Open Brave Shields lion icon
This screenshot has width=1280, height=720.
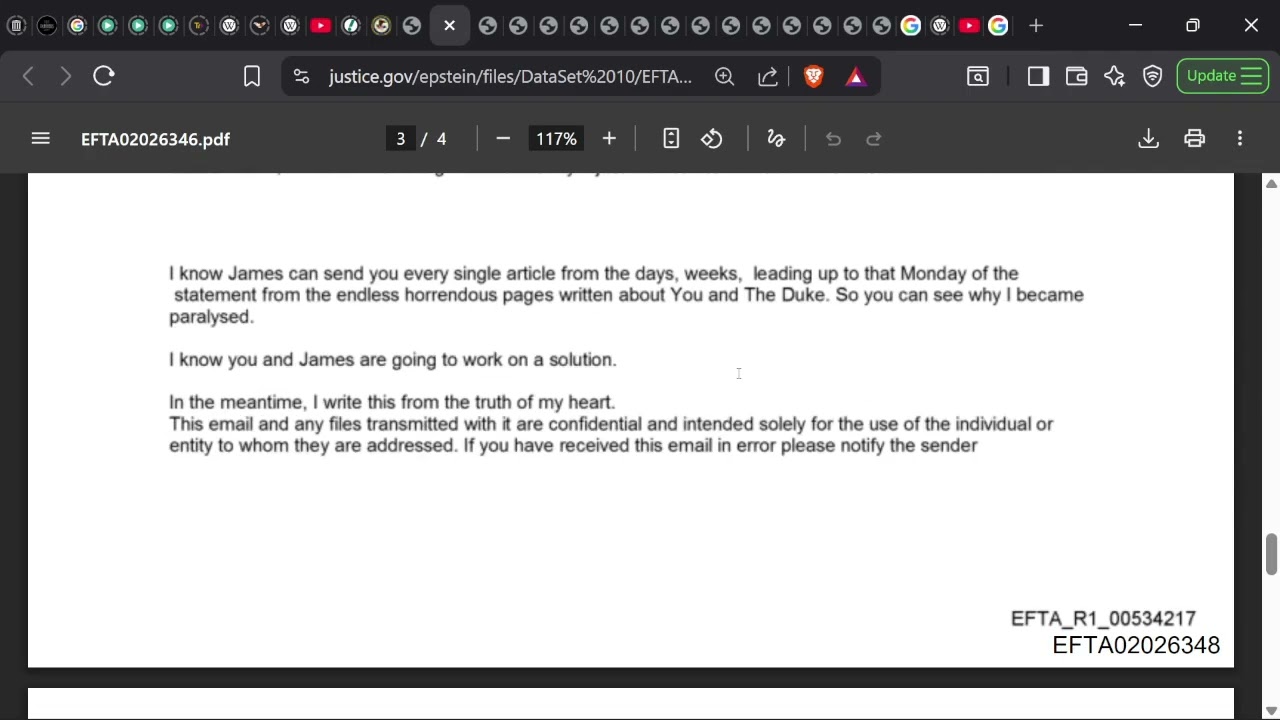click(813, 76)
